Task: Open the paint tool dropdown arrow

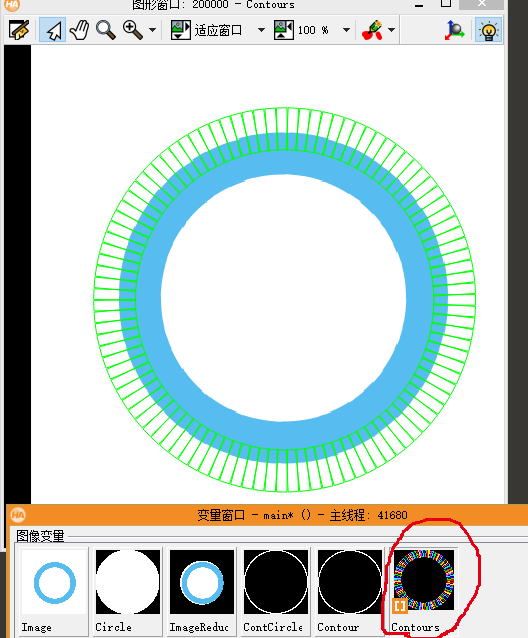Action: point(391,30)
